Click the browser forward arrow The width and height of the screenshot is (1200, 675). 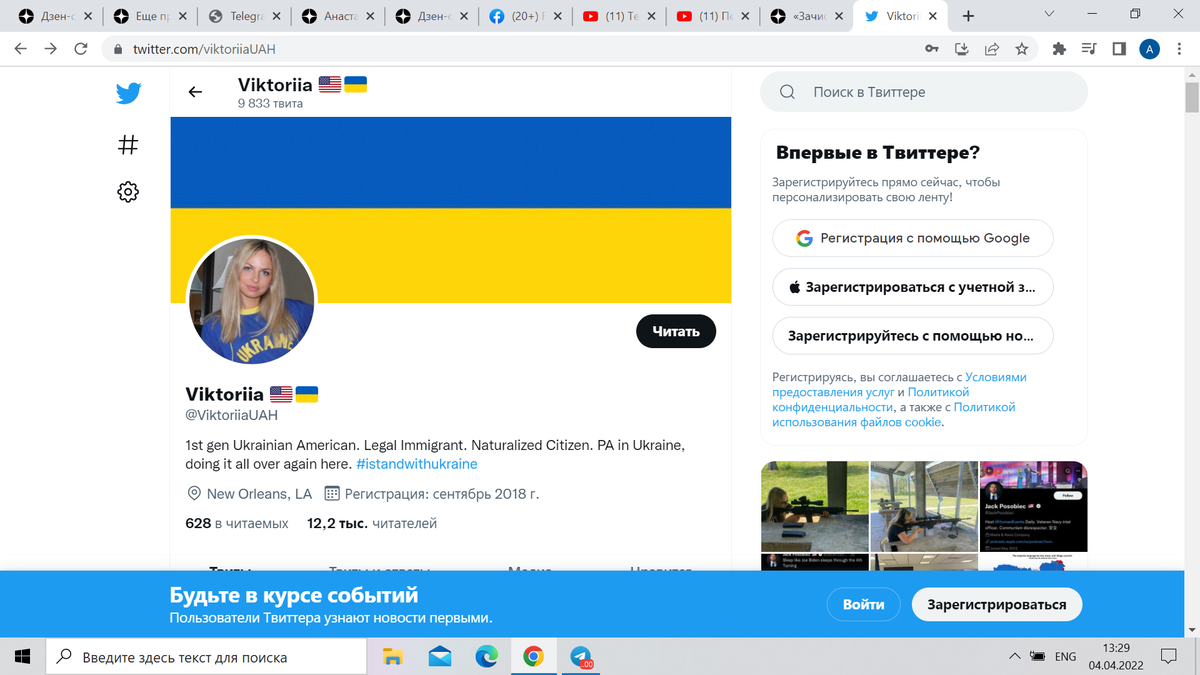point(51,48)
